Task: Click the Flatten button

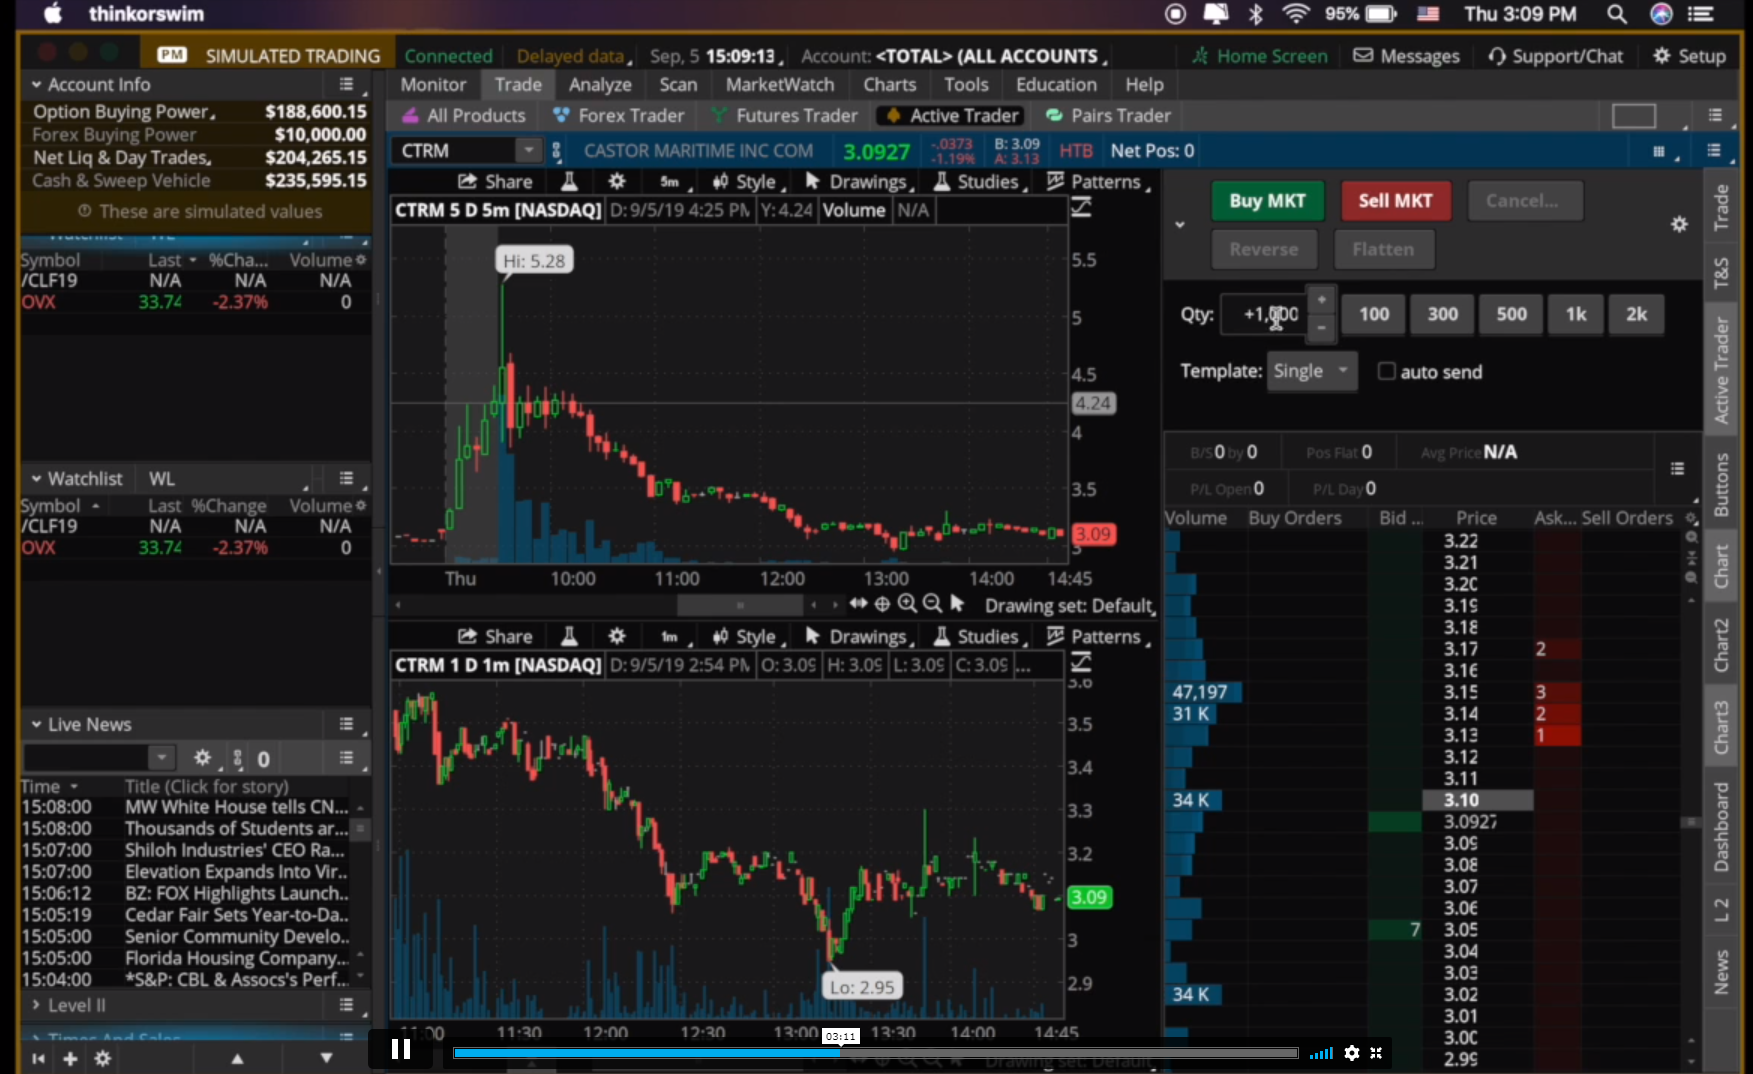Action: point(1384,250)
